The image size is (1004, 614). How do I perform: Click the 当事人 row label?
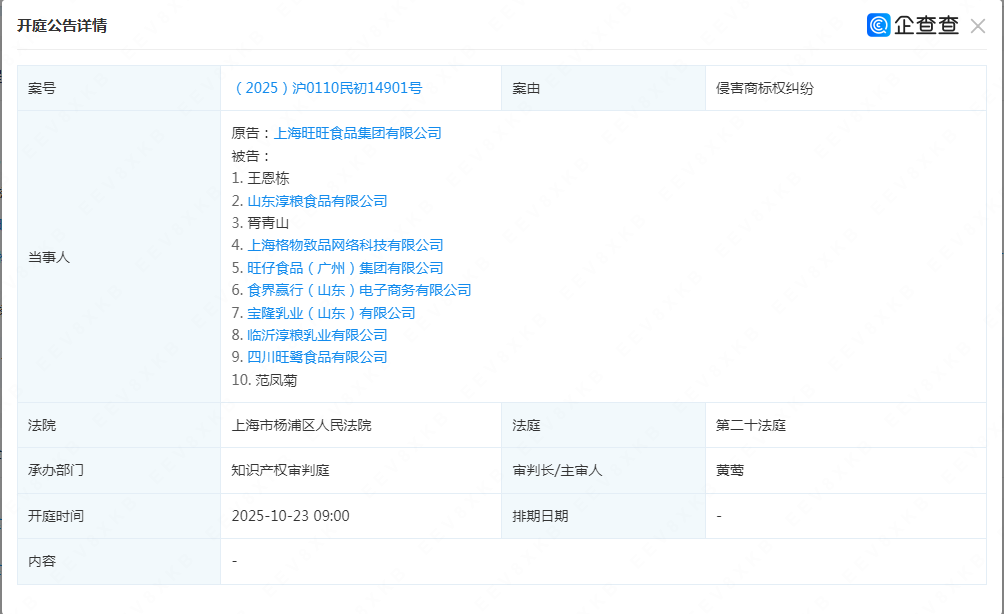(x=49, y=257)
